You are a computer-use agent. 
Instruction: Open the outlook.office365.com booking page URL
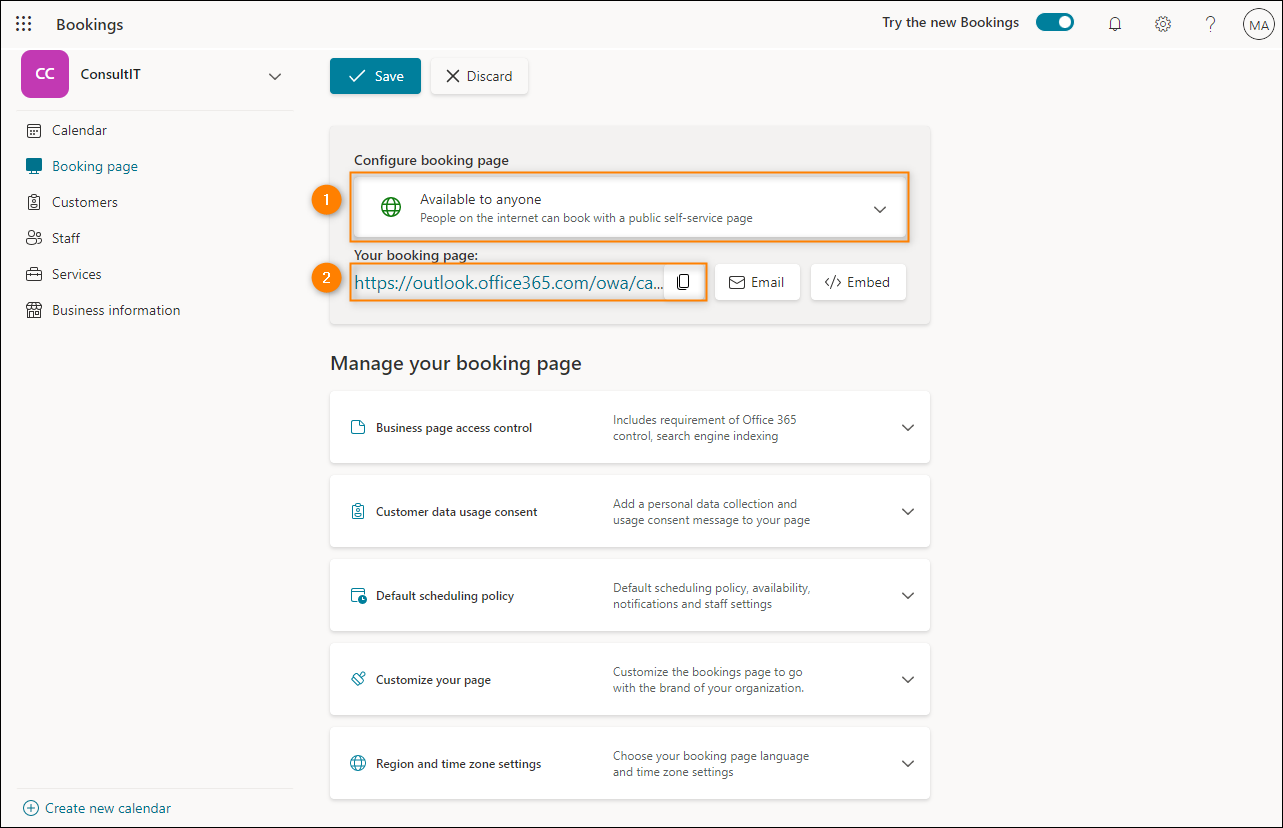click(509, 283)
